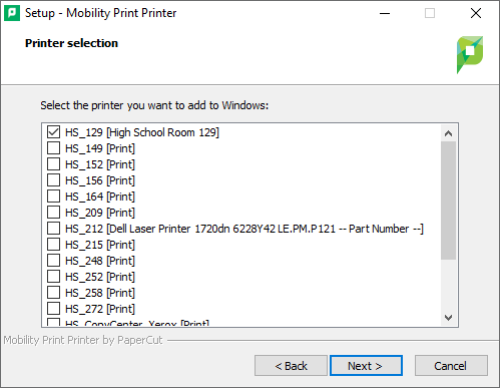The image size is (500, 388).
Task: Check the HS_272 [Print] printer
Action: (53, 309)
